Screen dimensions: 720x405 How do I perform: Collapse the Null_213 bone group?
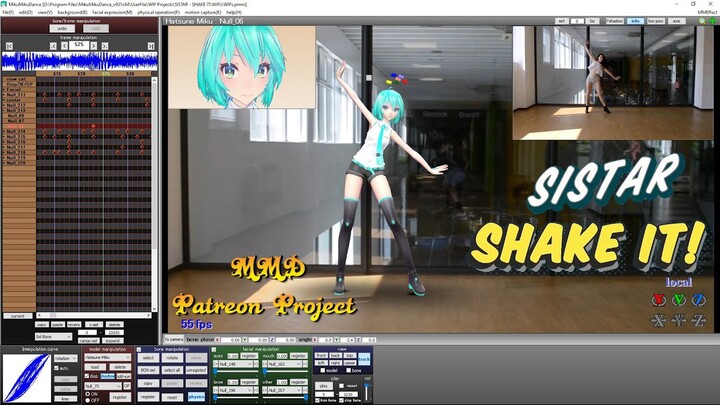[4, 110]
